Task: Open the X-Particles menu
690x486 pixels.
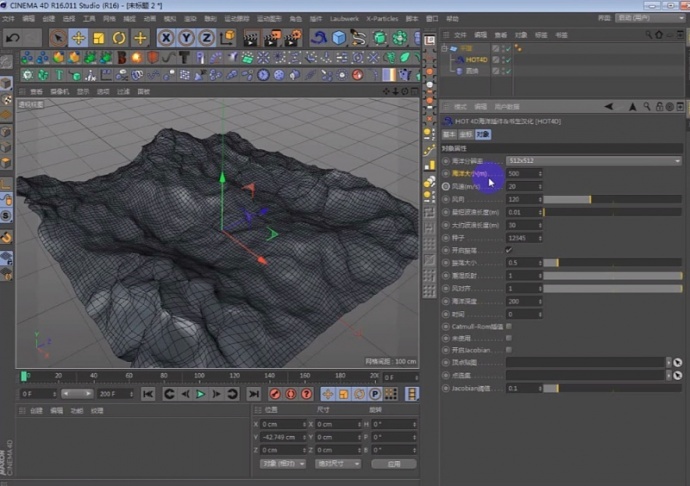Action: tap(382, 18)
